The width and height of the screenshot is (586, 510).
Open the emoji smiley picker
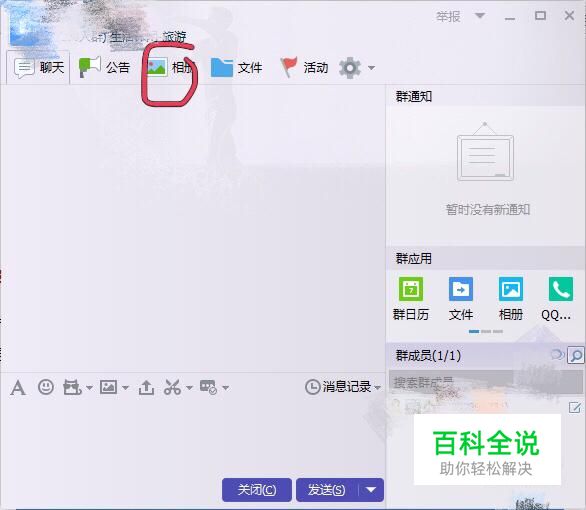coord(46,387)
